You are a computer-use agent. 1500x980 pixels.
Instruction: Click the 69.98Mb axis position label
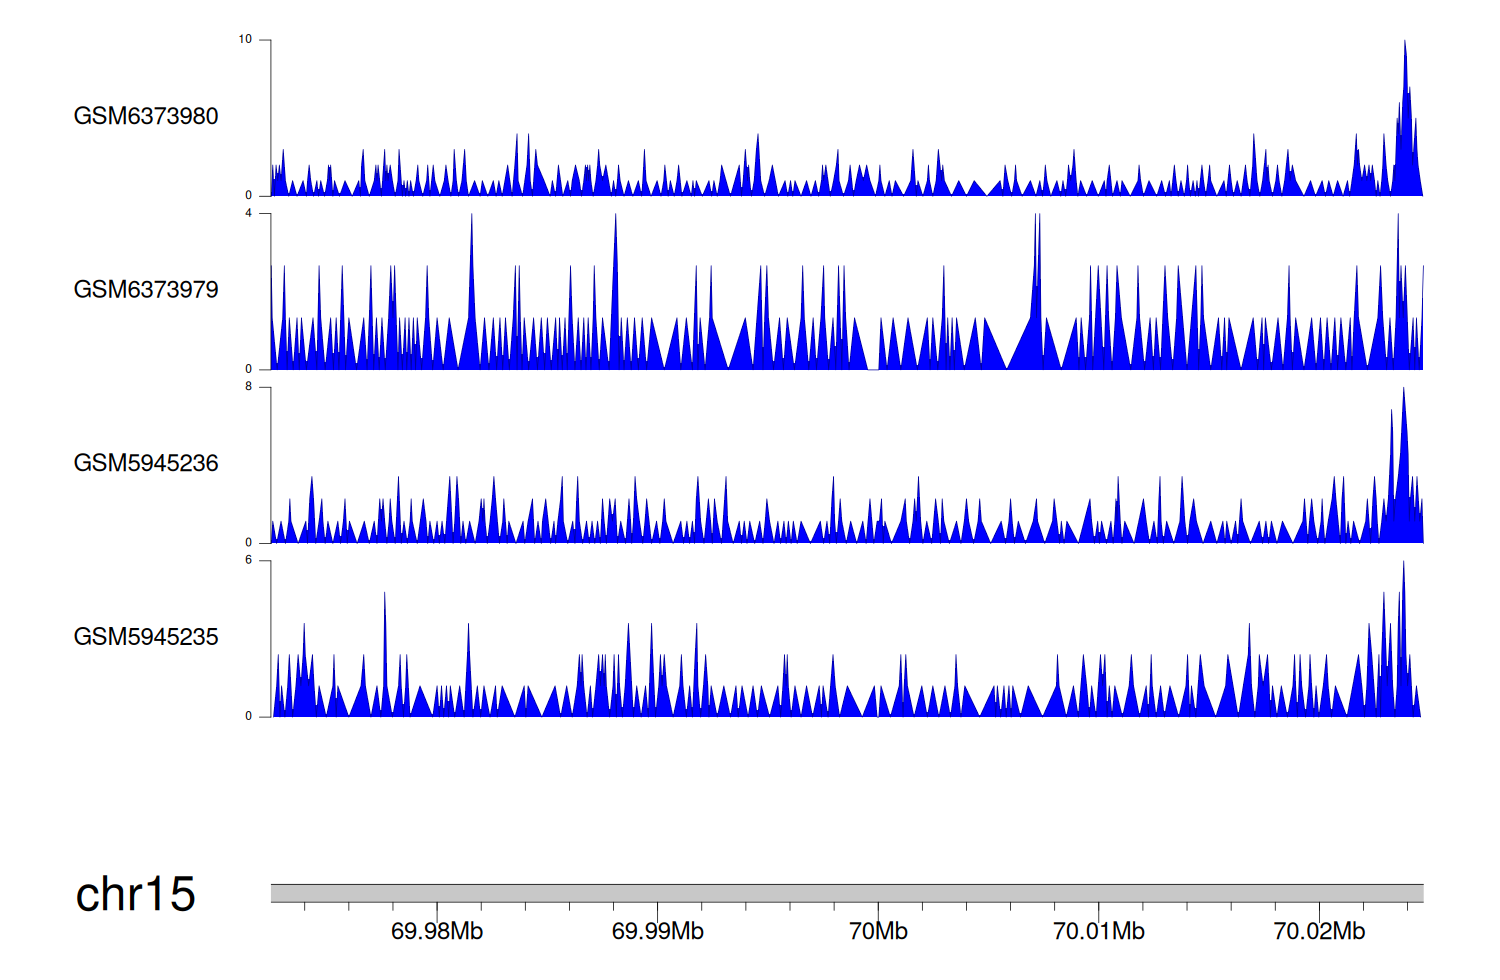(436, 931)
